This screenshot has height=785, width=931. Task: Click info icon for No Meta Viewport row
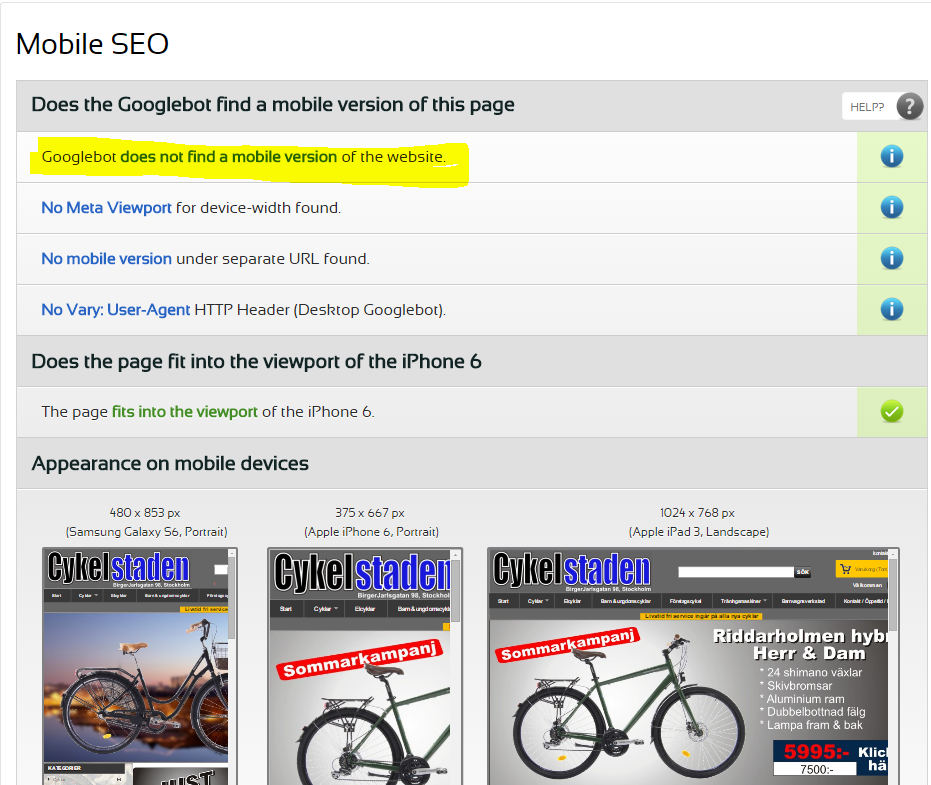click(891, 207)
